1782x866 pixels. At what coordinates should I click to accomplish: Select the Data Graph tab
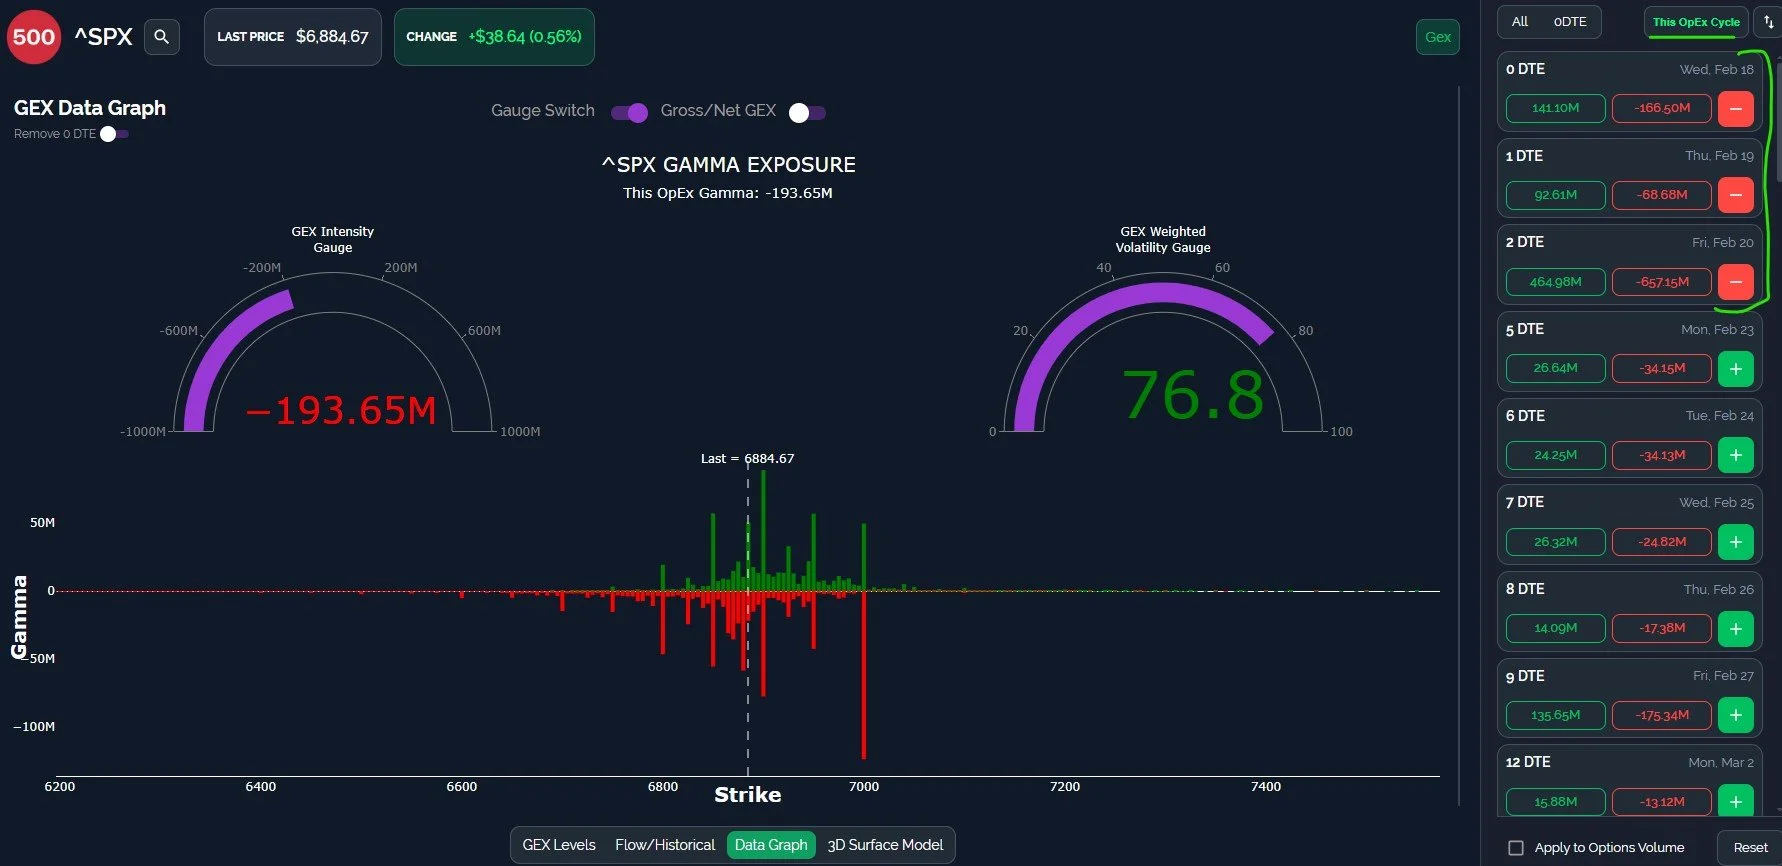click(771, 845)
